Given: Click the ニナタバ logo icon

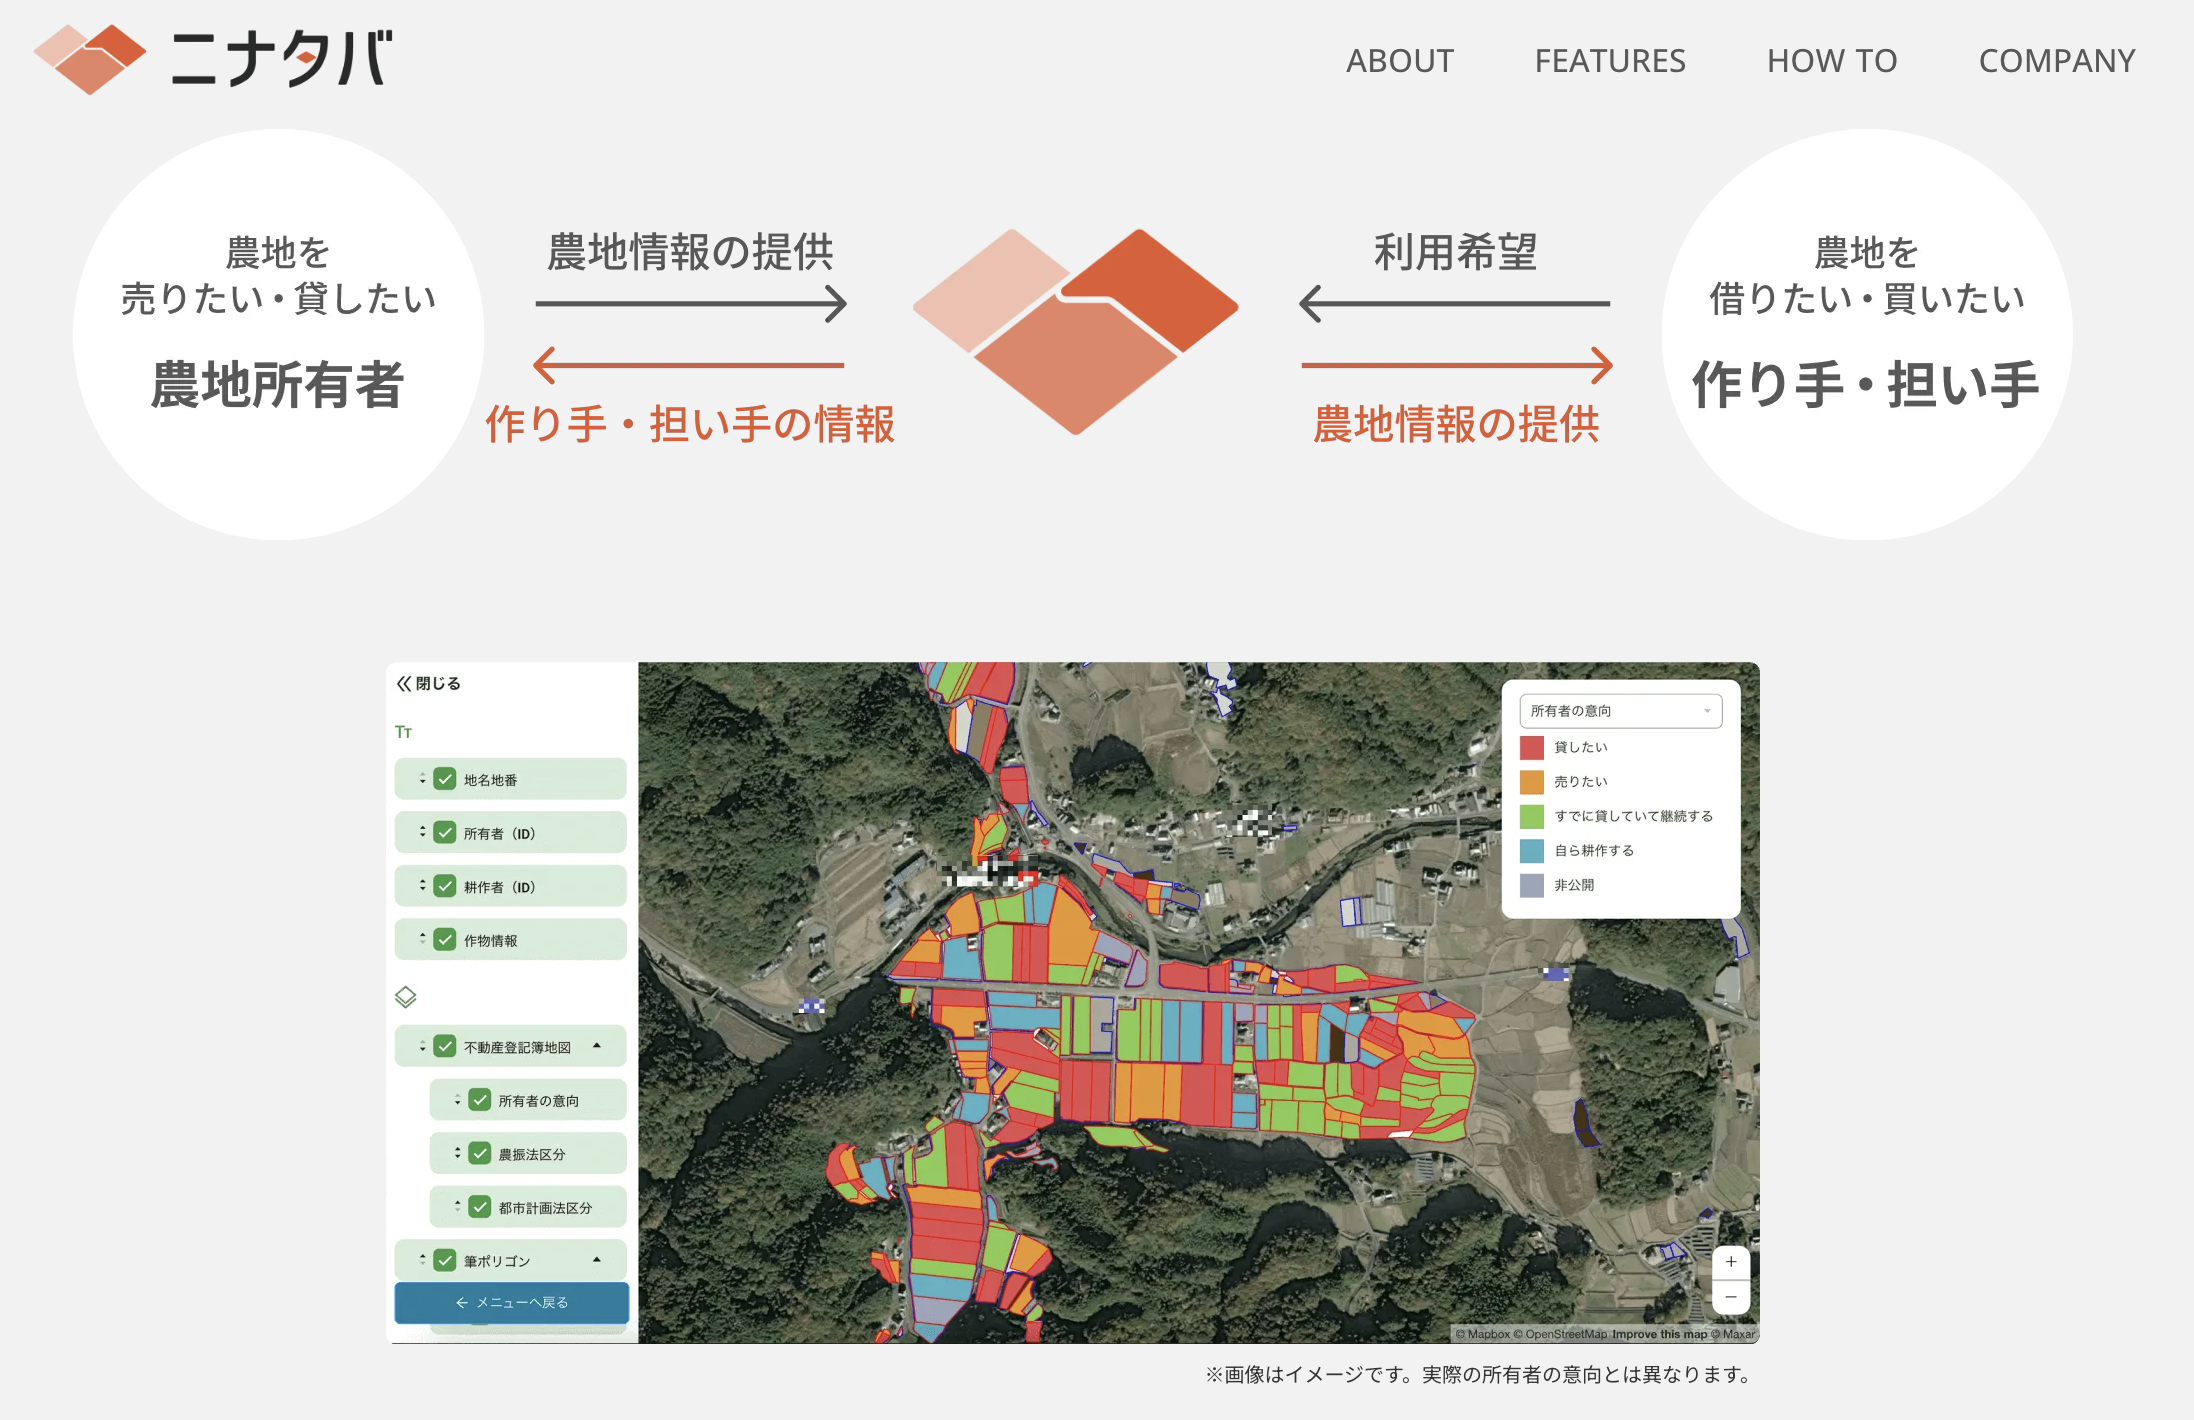Looking at the screenshot, I should [90, 59].
